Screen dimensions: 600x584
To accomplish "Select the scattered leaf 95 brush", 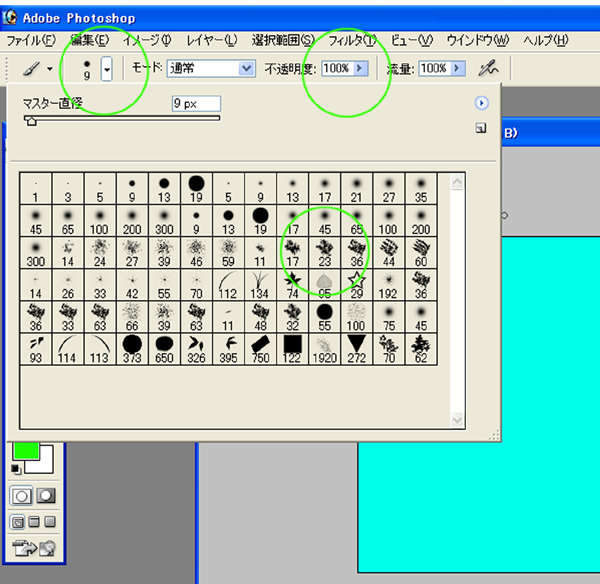I will (324, 285).
